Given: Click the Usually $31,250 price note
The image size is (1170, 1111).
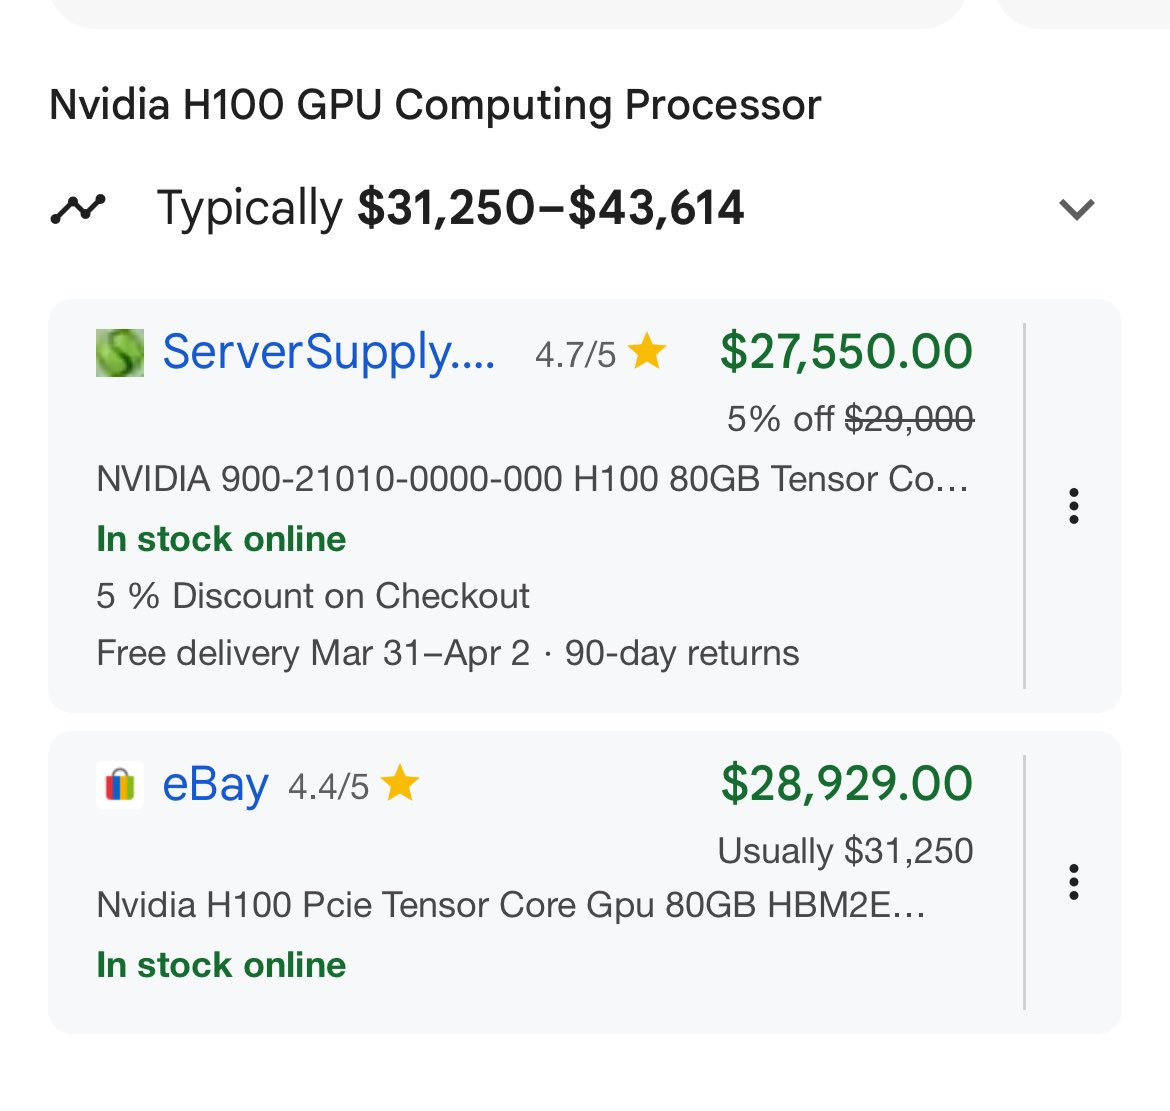Looking at the screenshot, I should 845,851.
